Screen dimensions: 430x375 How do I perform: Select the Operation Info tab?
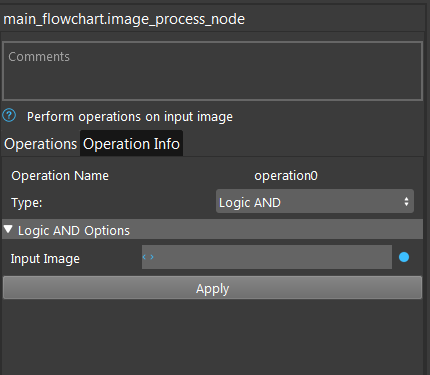(131, 144)
